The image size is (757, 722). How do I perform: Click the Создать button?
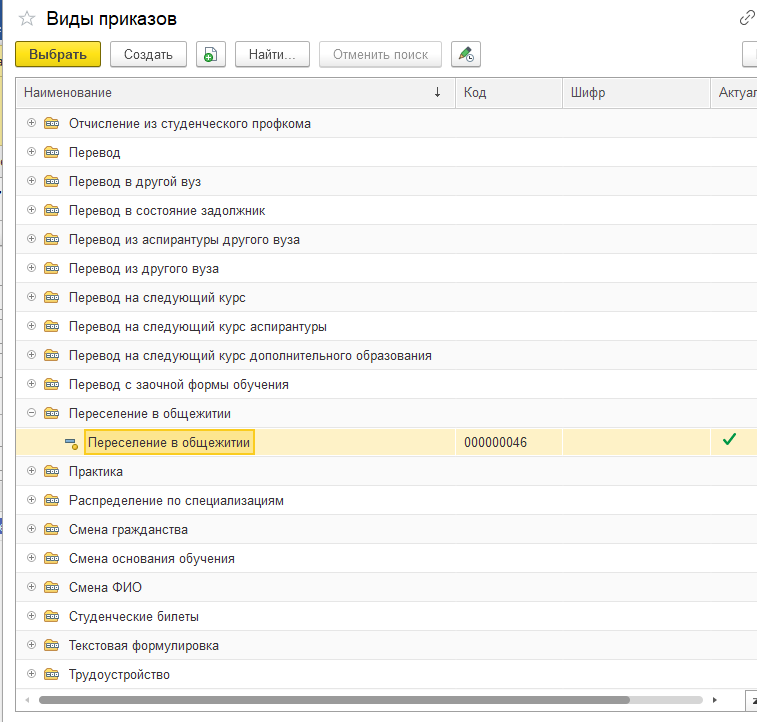pyautogui.click(x=148, y=54)
